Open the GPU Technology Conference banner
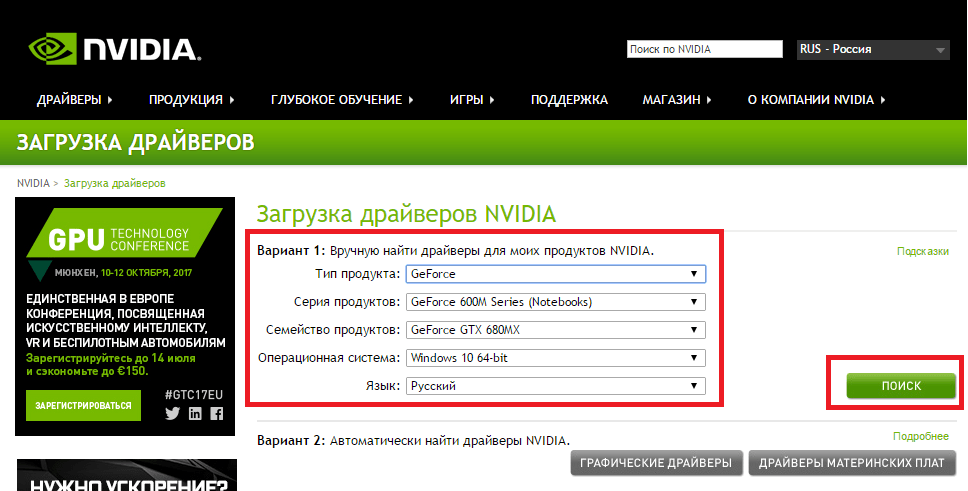968x491 pixels. tap(125, 316)
